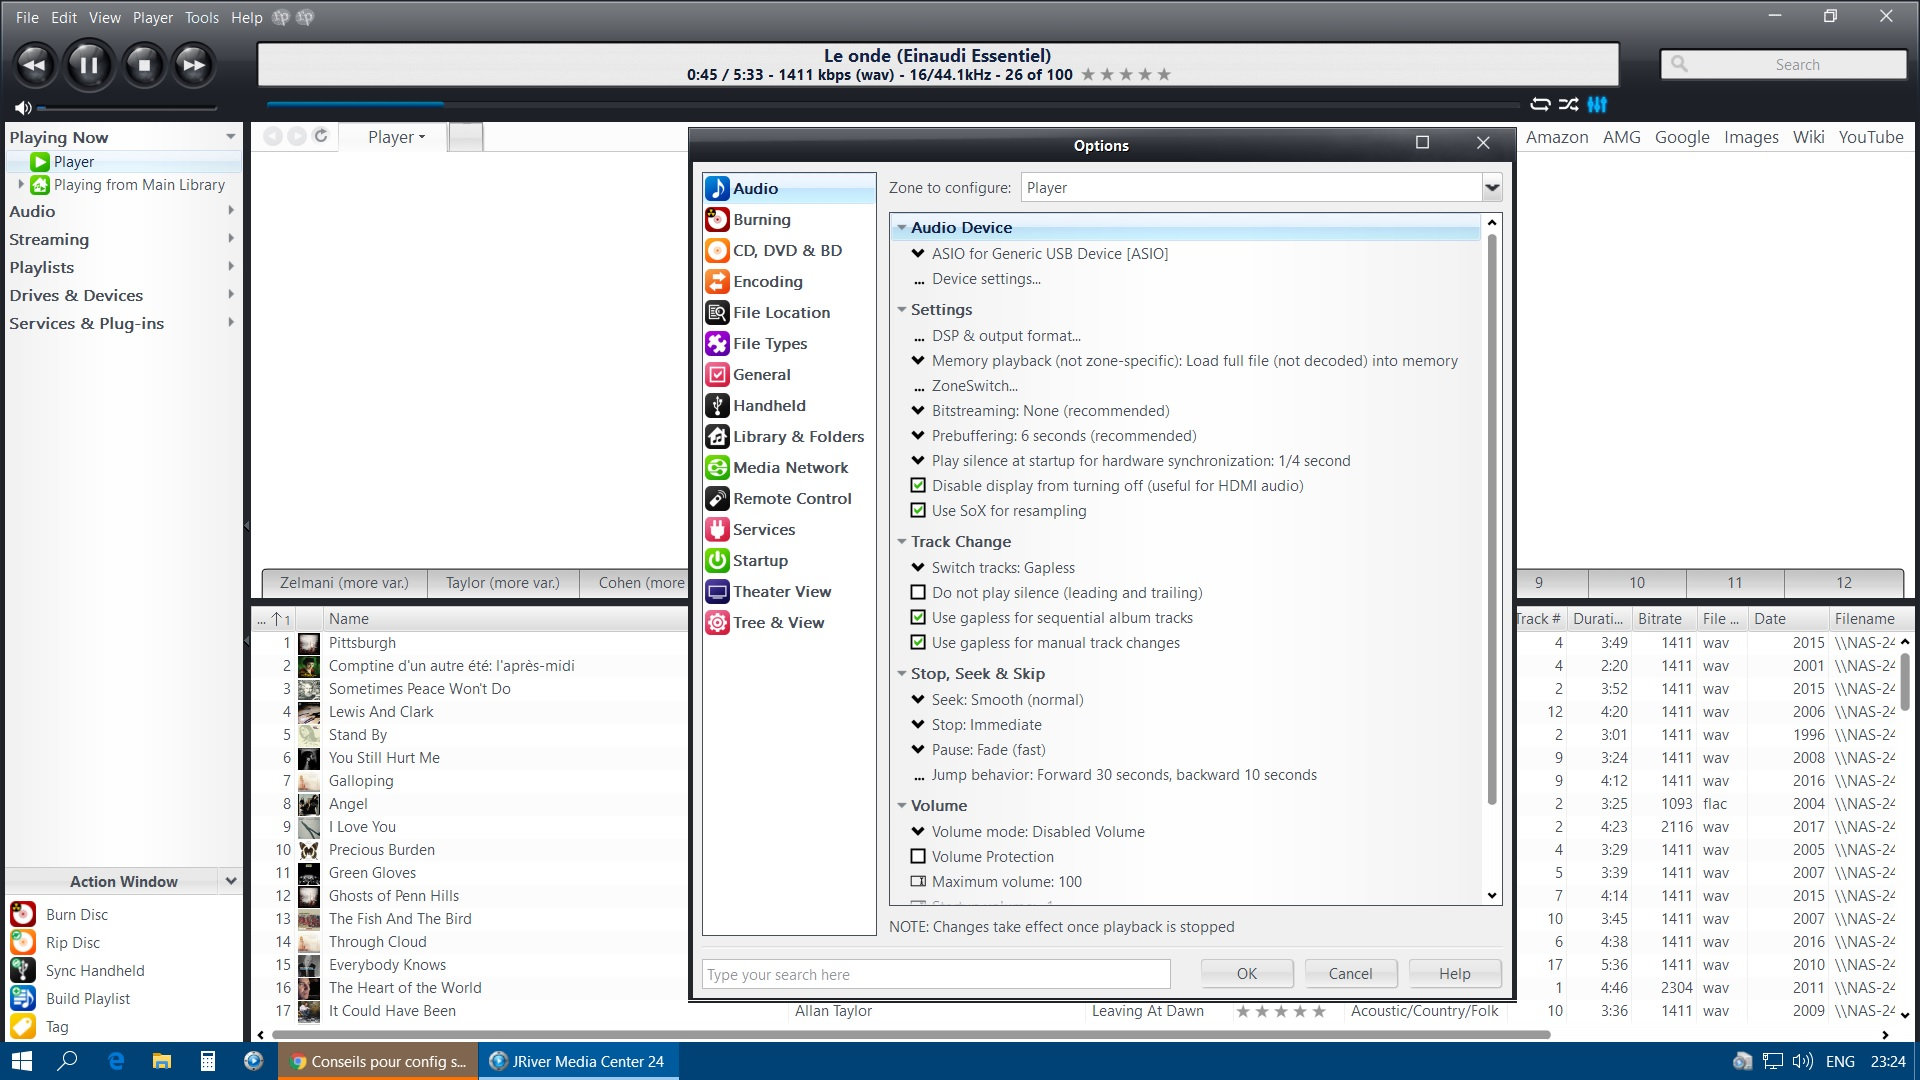Click the pause playback button
The image size is (1920, 1080).
(88, 65)
